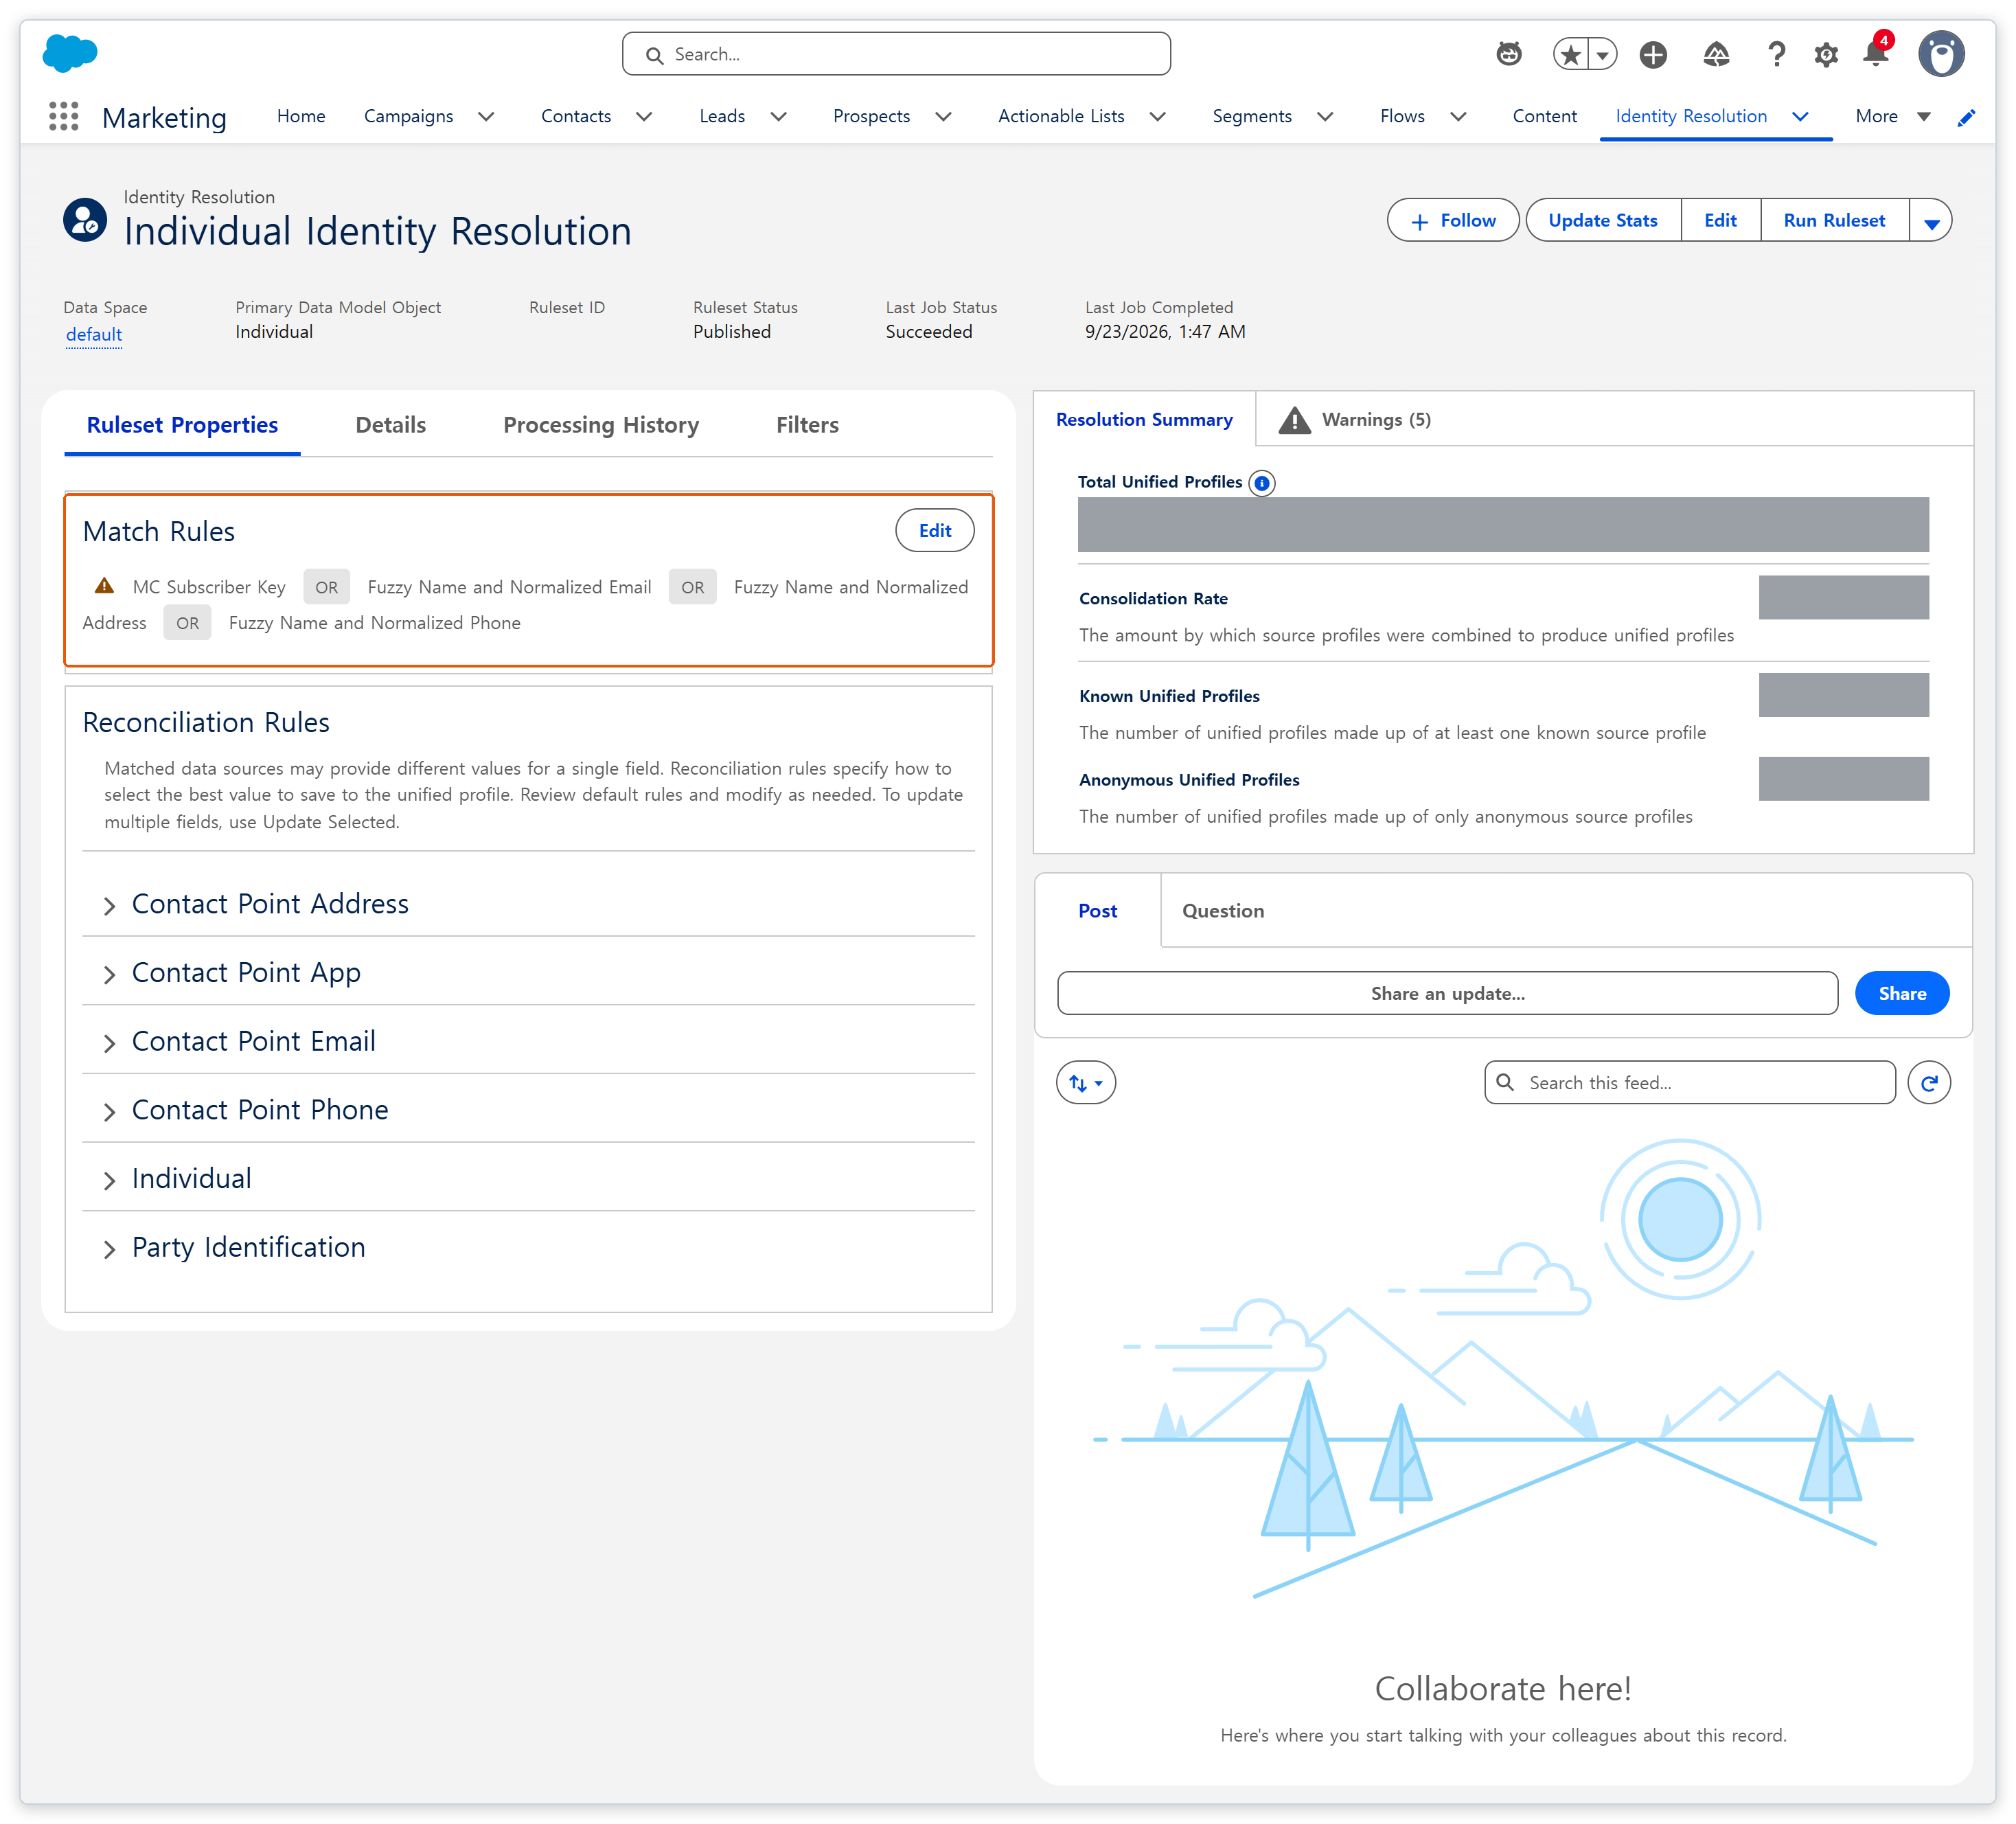Click the feed sort icon button

[1086, 1082]
